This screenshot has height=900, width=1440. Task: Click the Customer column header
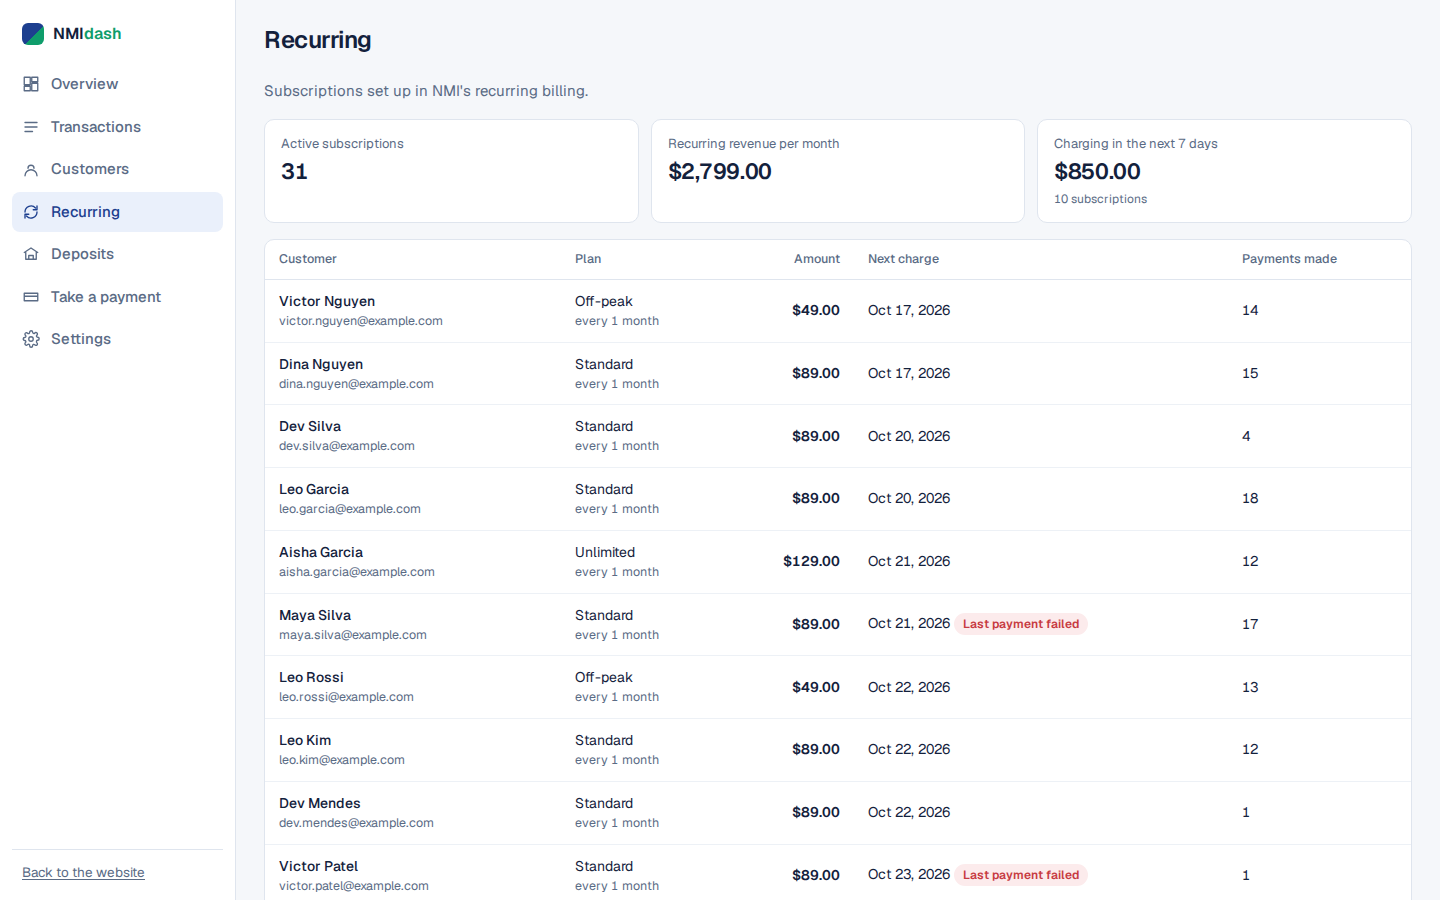tap(308, 259)
